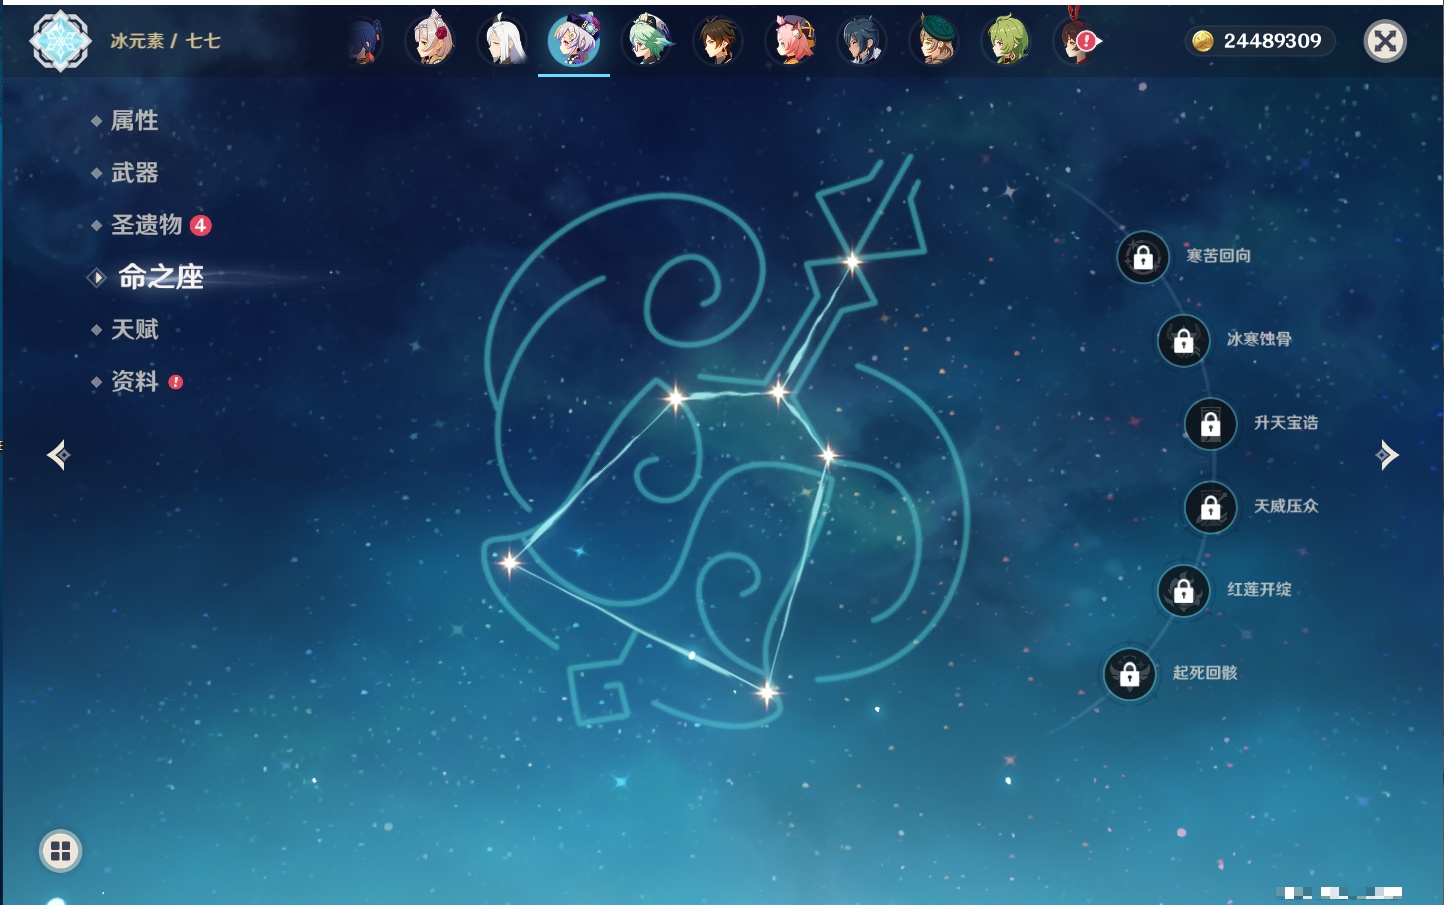Image resolution: width=1444 pixels, height=905 pixels.
Task: Open the locked 寒苦回向 constellation node
Action: [1143, 257]
